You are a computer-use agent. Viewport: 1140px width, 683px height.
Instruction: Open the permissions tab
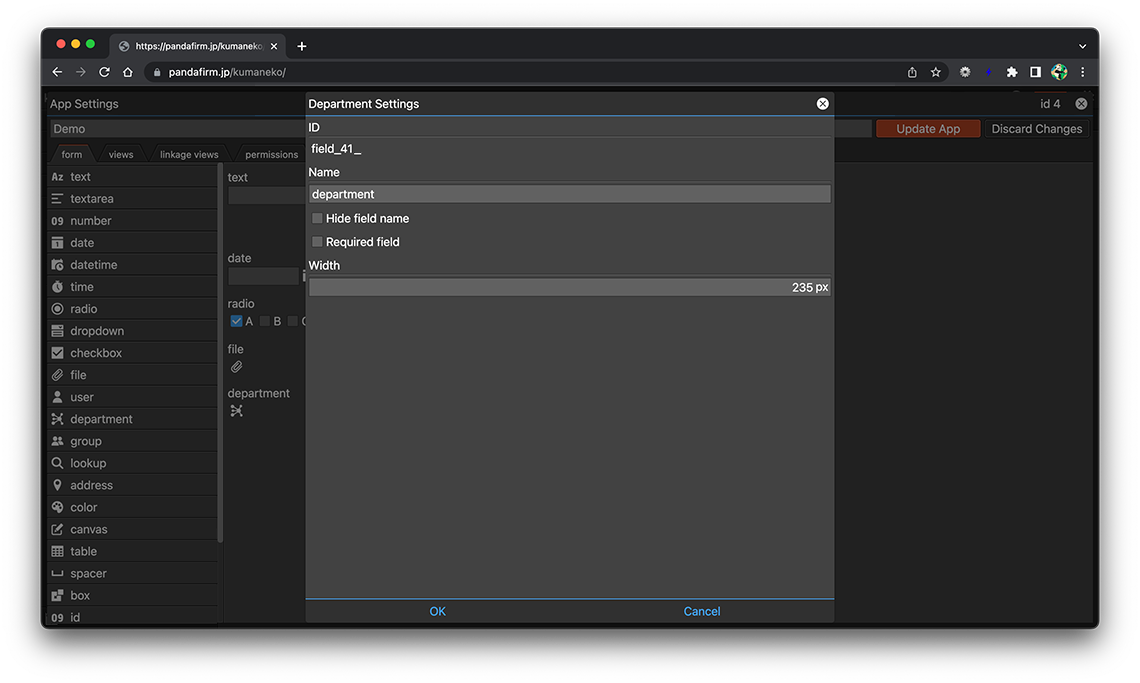271,155
